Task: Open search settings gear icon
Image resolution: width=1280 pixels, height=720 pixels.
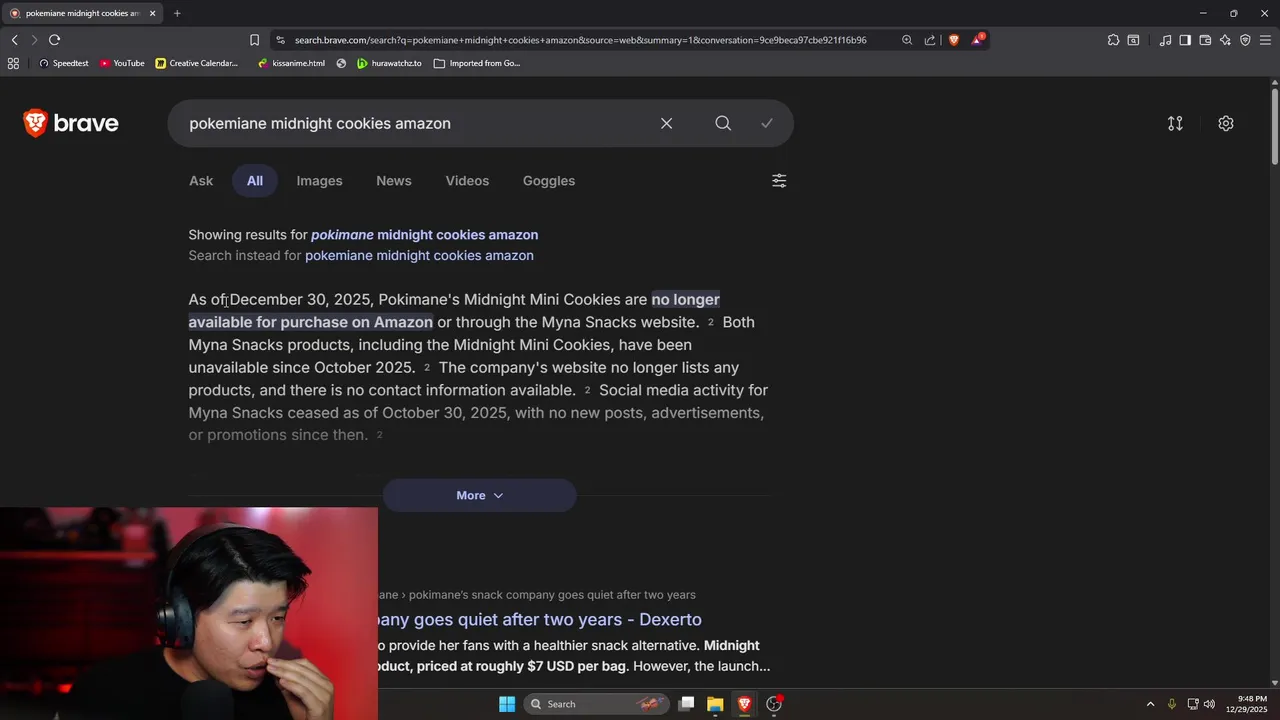Action: (1226, 123)
